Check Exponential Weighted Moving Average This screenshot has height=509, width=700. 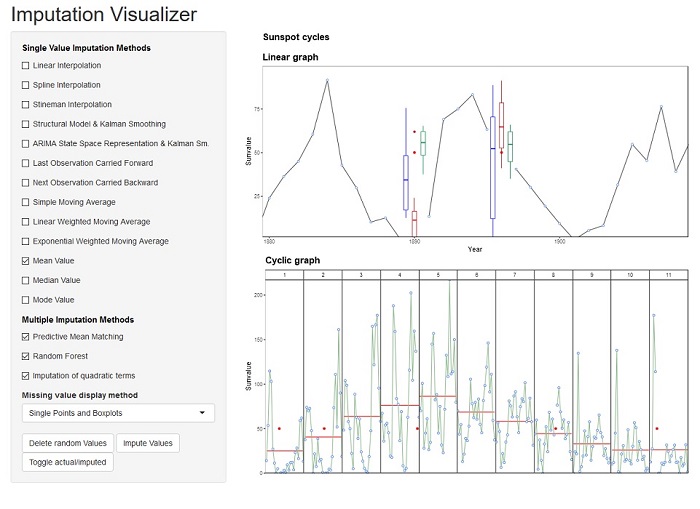(x=25, y=242)
